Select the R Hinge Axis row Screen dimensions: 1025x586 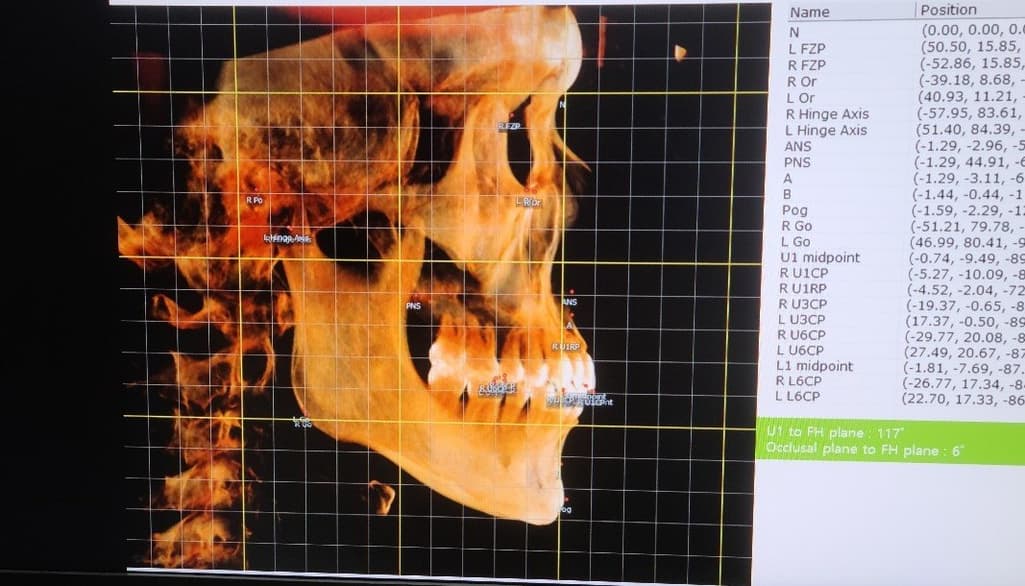(x=827, y=115)
